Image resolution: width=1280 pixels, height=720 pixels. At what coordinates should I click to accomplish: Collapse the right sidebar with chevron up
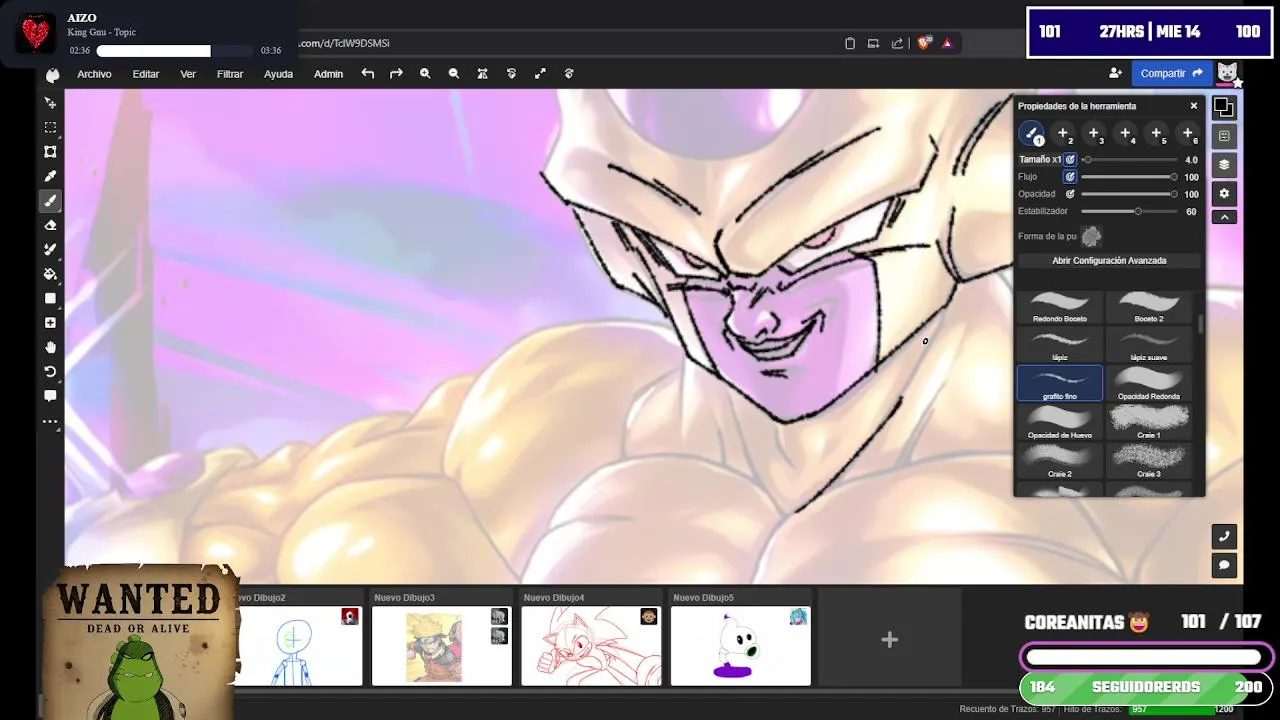point(1224,217)
